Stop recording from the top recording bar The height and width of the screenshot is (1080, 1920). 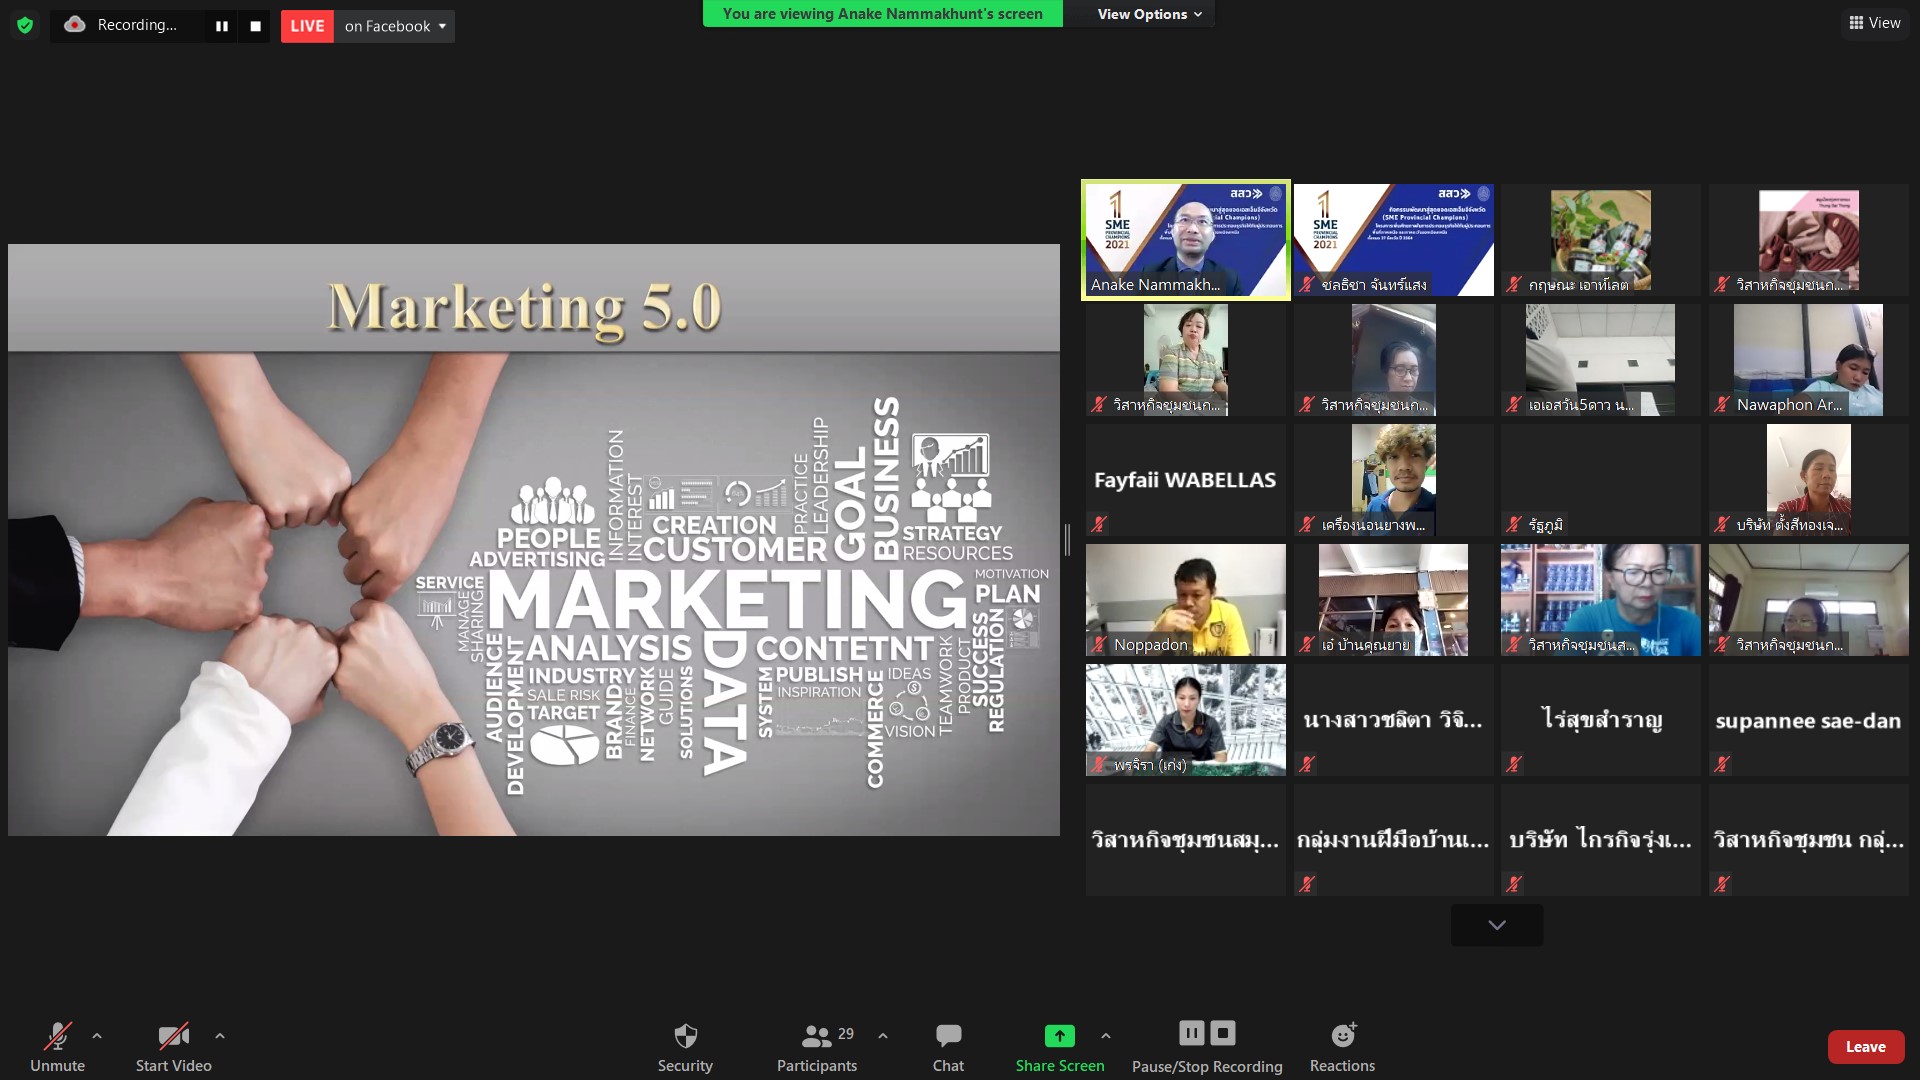255,26
